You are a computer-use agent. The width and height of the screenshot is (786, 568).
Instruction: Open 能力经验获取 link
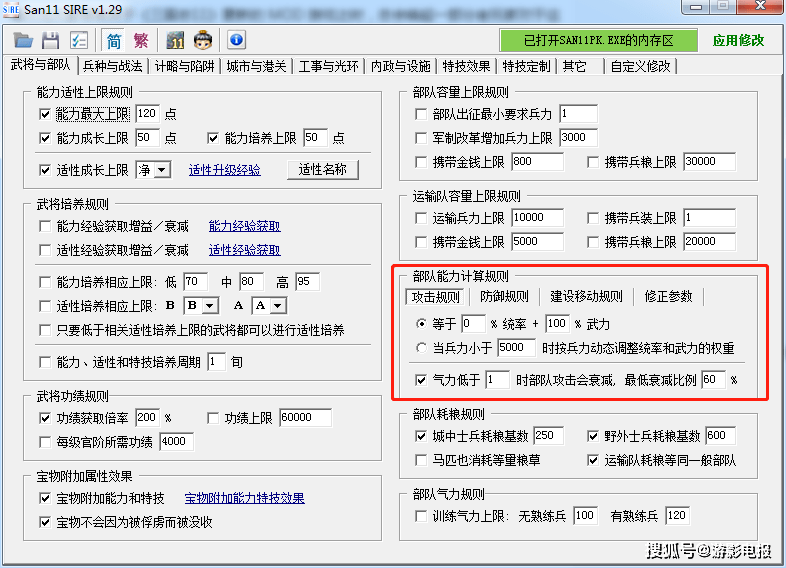[245, 227]
